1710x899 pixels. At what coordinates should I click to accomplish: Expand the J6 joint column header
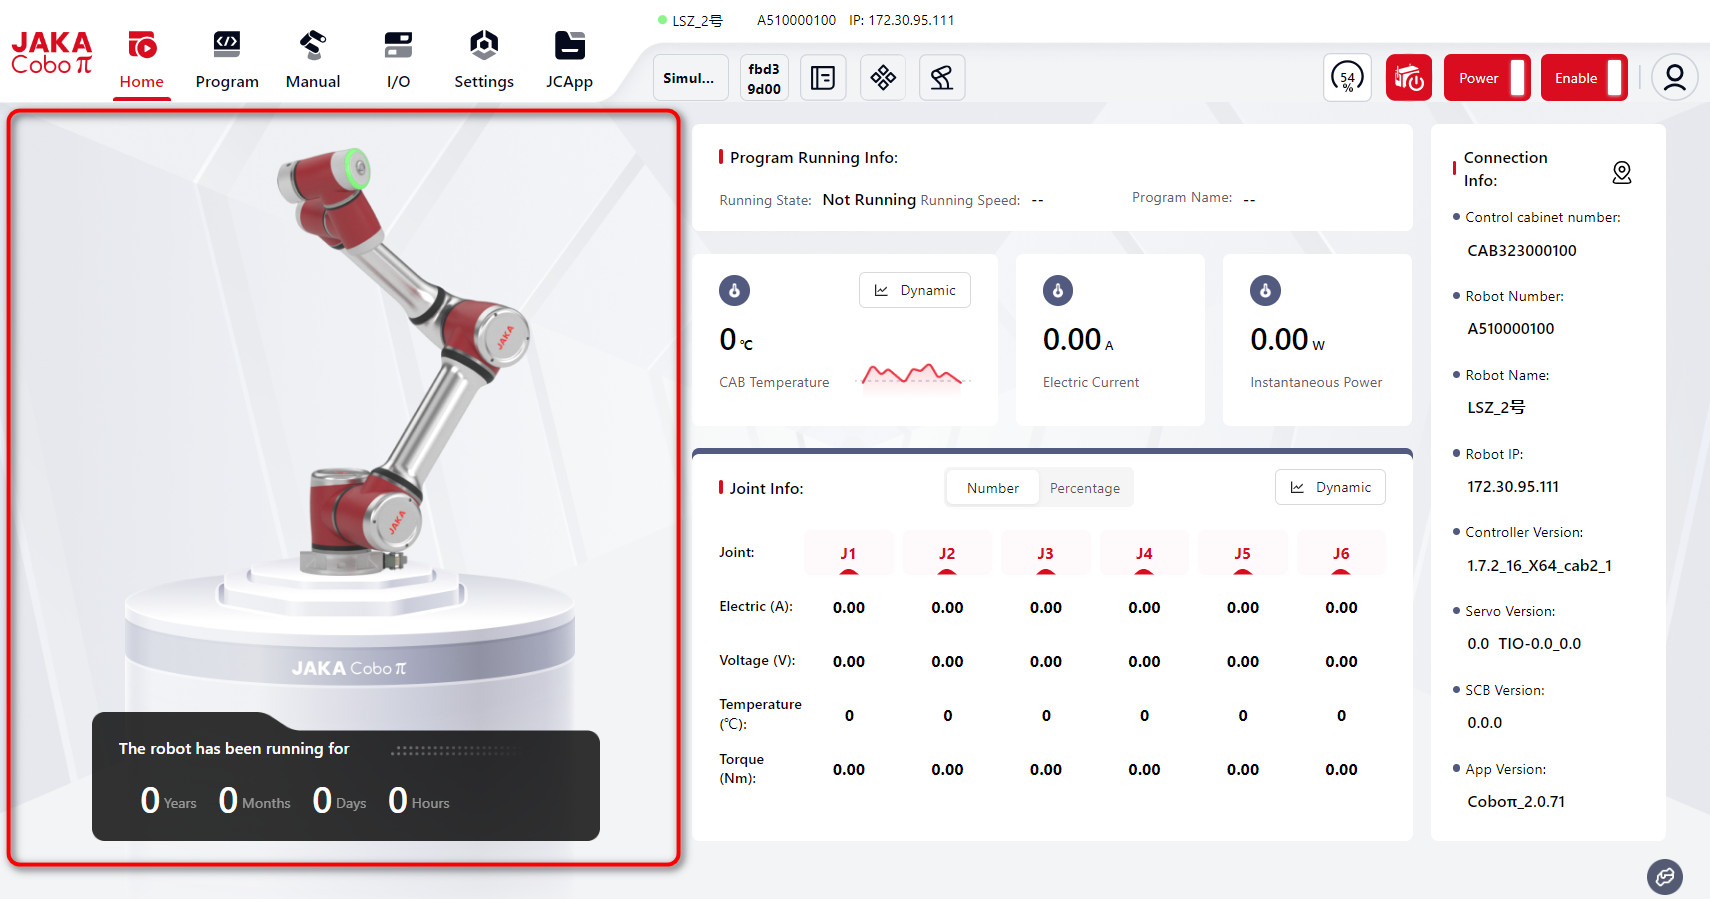coord(1340,554)
